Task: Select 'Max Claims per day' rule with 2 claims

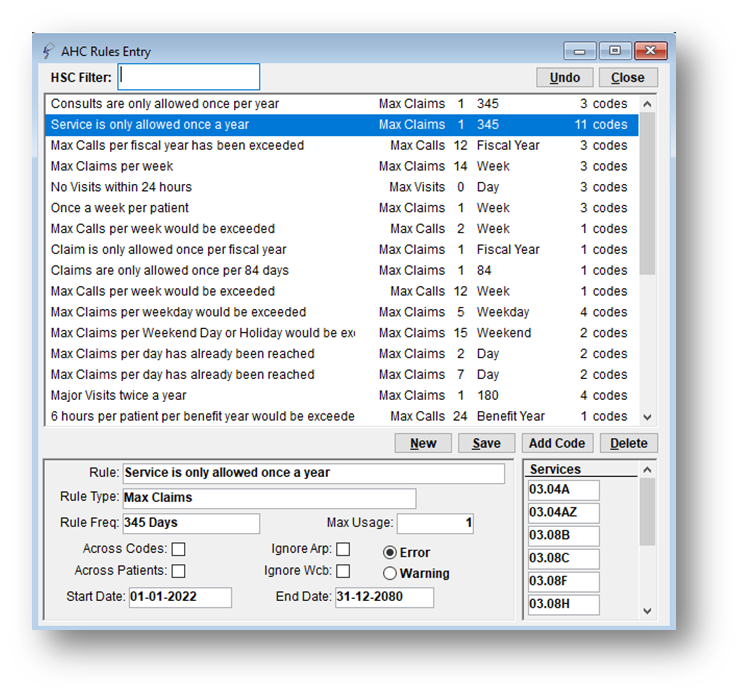Action: [342, 353]
